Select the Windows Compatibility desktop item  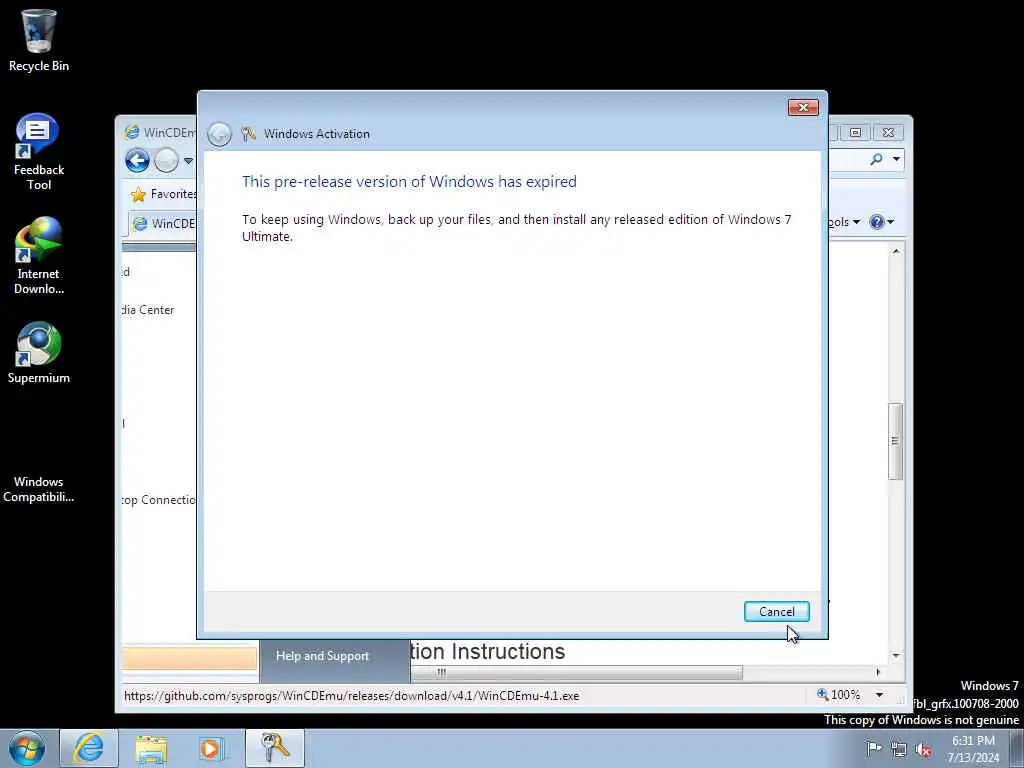pyautogui.click(x=39, y=489)
